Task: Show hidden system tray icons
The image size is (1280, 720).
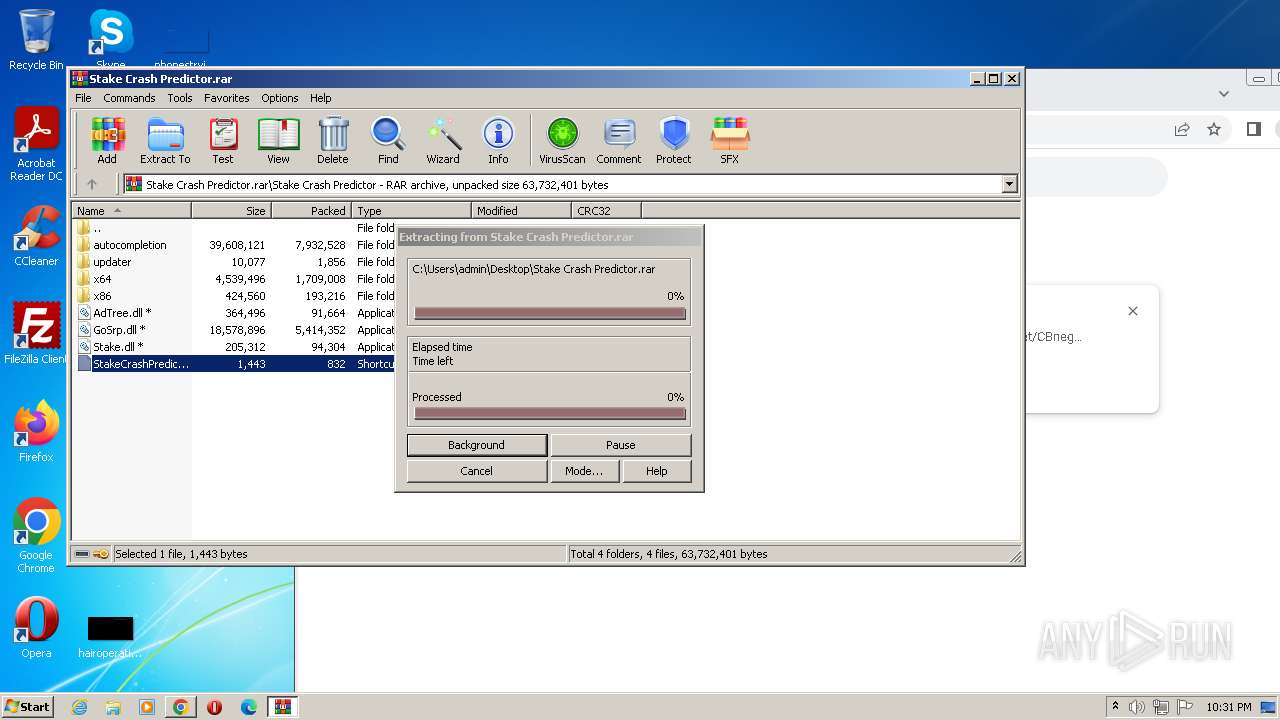Action: [1115, 707]
